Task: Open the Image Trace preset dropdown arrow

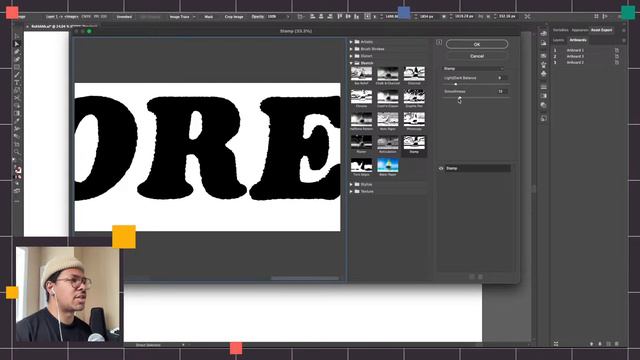Action: click(194, 17)
